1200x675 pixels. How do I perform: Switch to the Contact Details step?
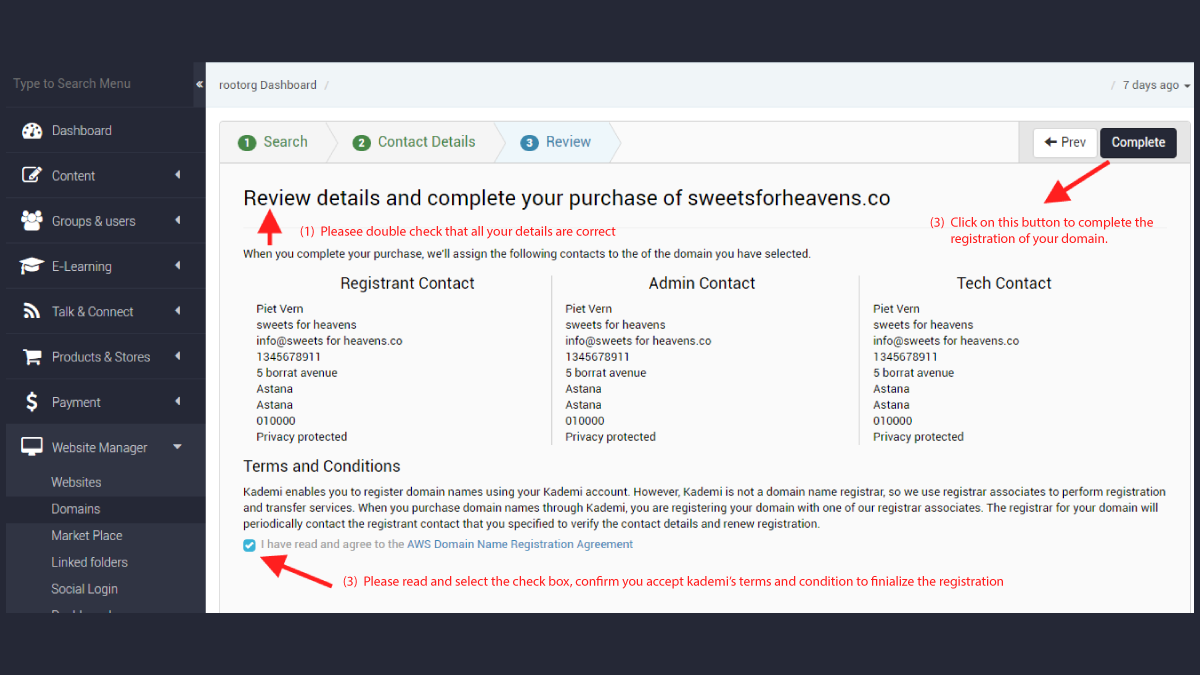(414, 142)
